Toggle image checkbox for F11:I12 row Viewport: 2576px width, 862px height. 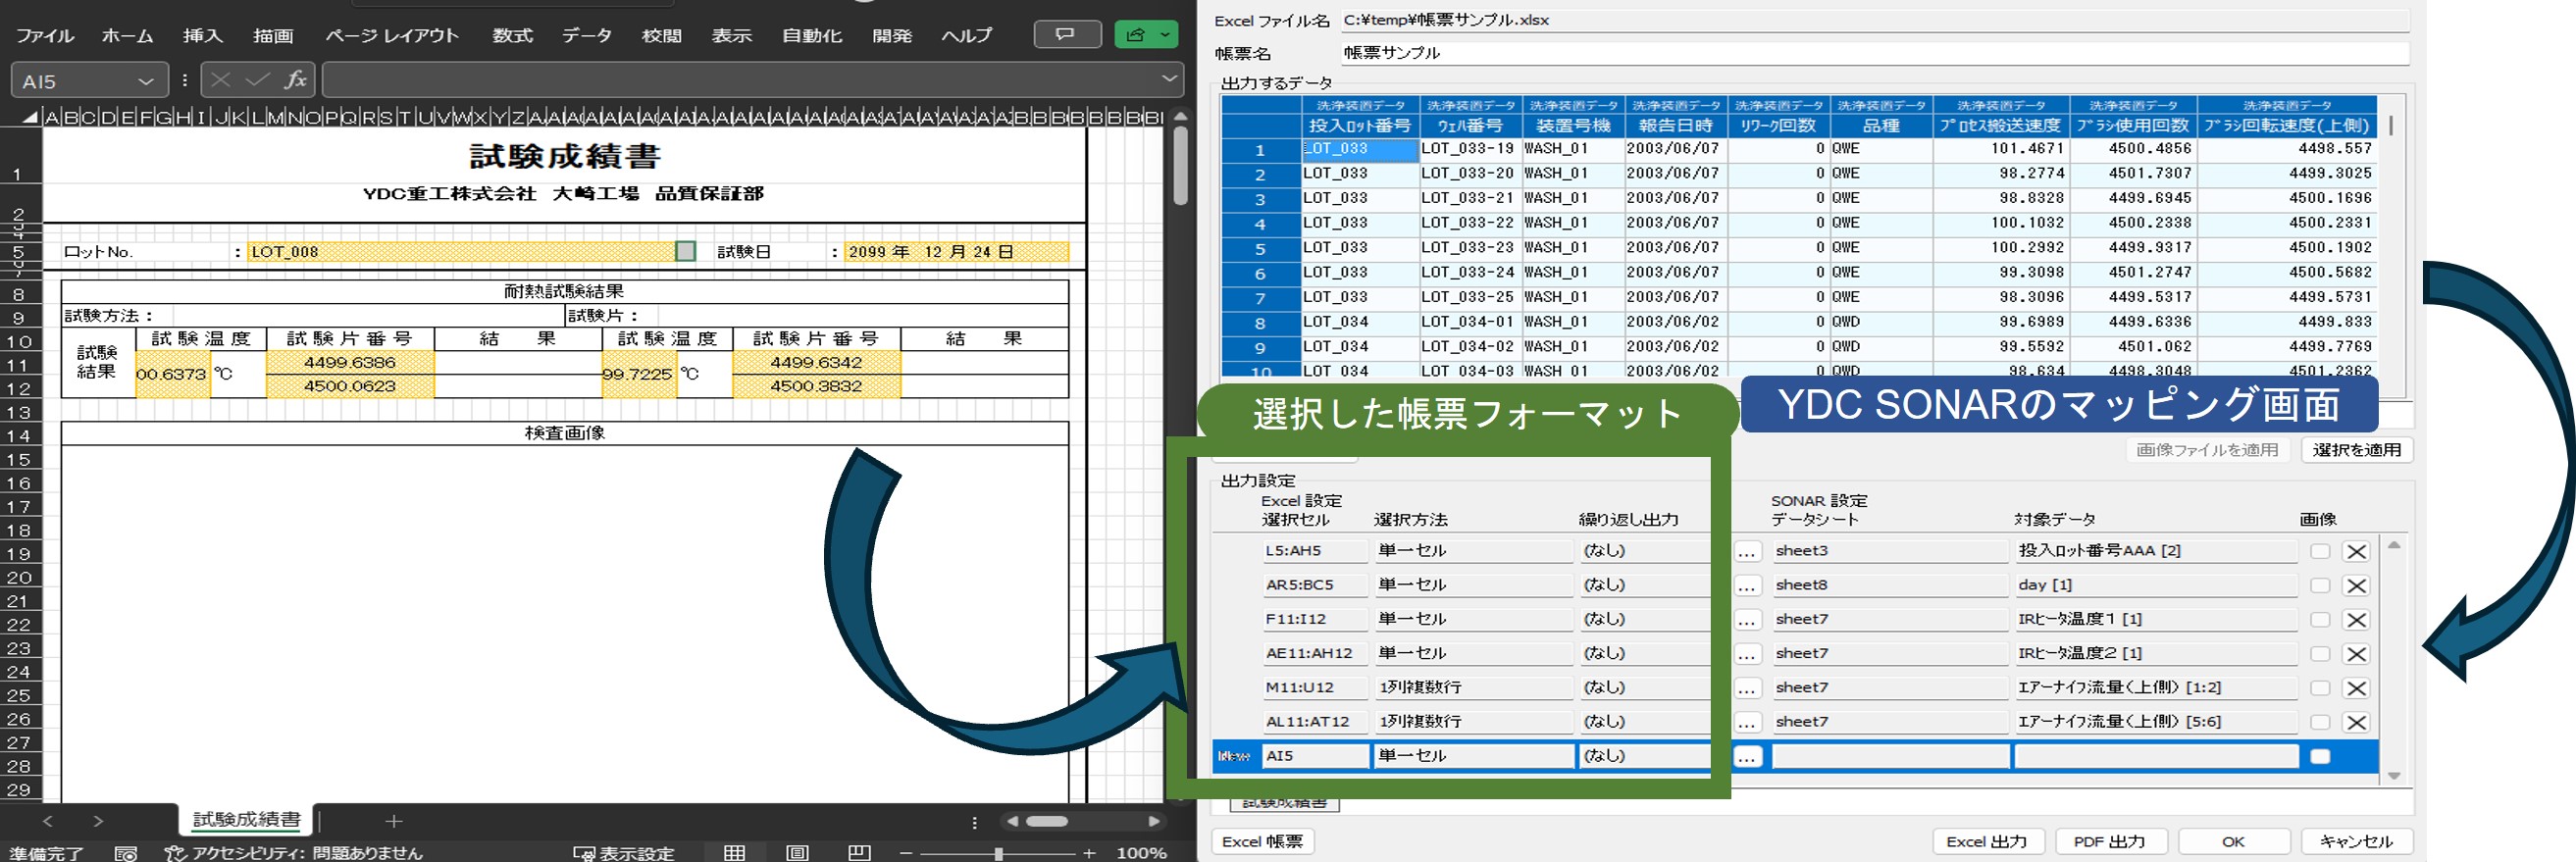tap(2320, 619)
